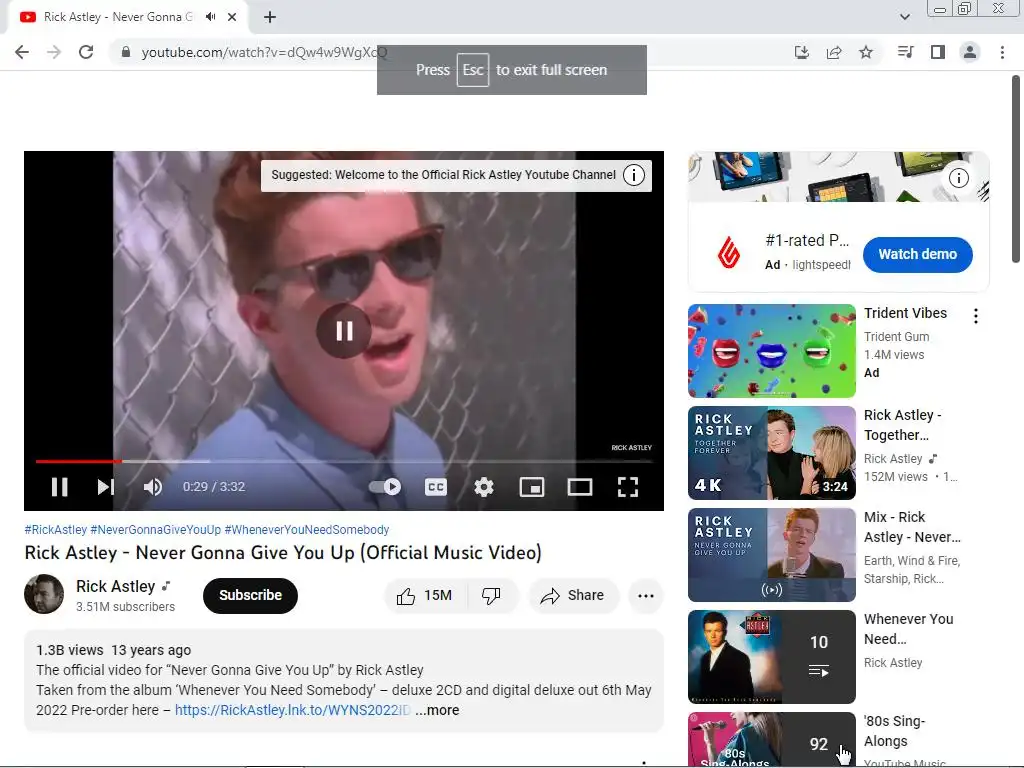Open RickAstley.lnk.to pre-order link

tap(293, 710)
